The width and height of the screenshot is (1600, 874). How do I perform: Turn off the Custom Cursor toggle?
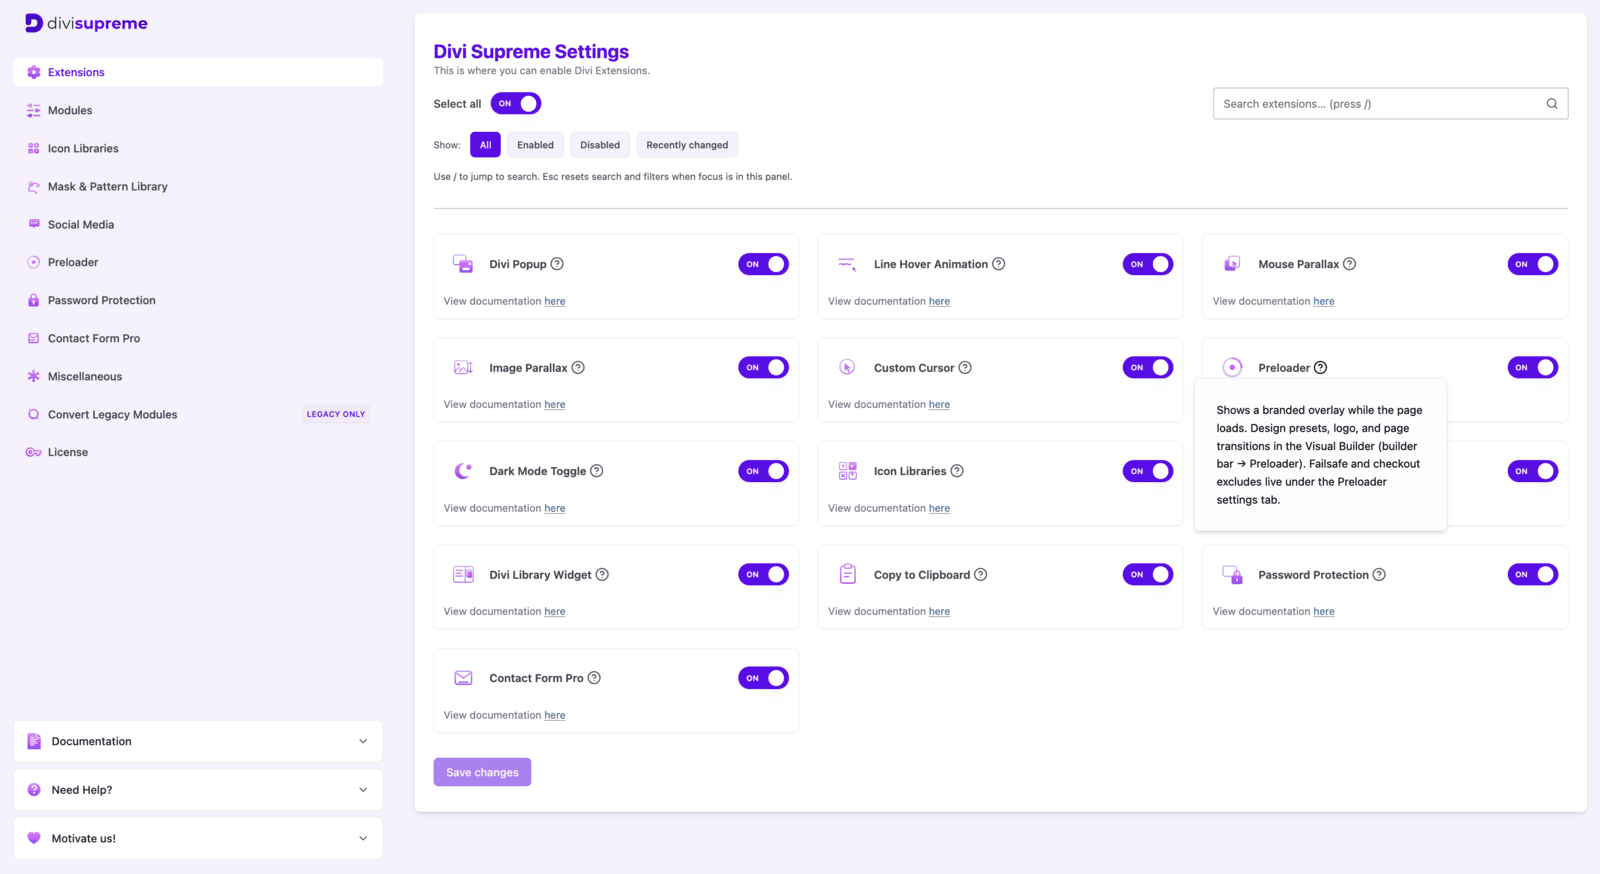coord(1148,368)
